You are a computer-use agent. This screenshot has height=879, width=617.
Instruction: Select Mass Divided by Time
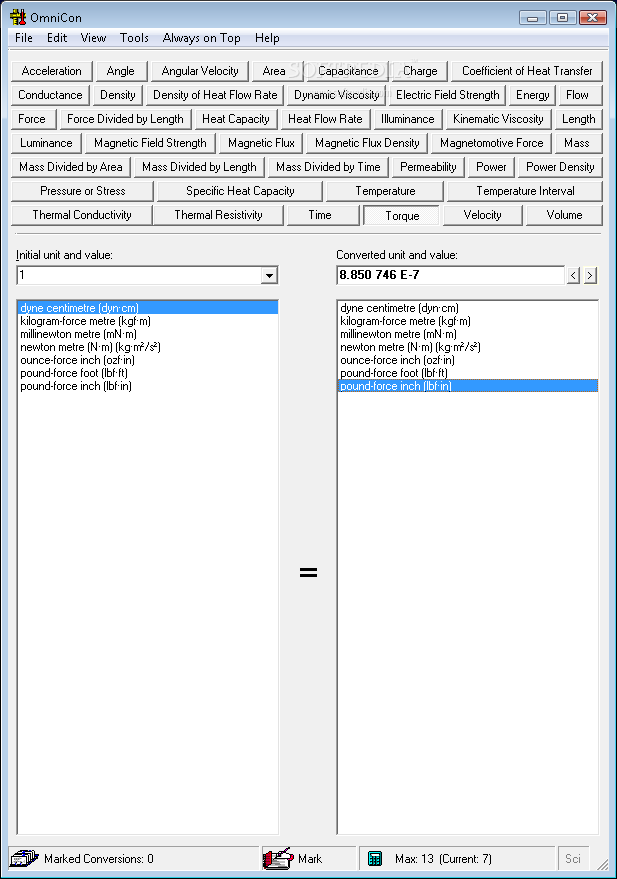328,168
